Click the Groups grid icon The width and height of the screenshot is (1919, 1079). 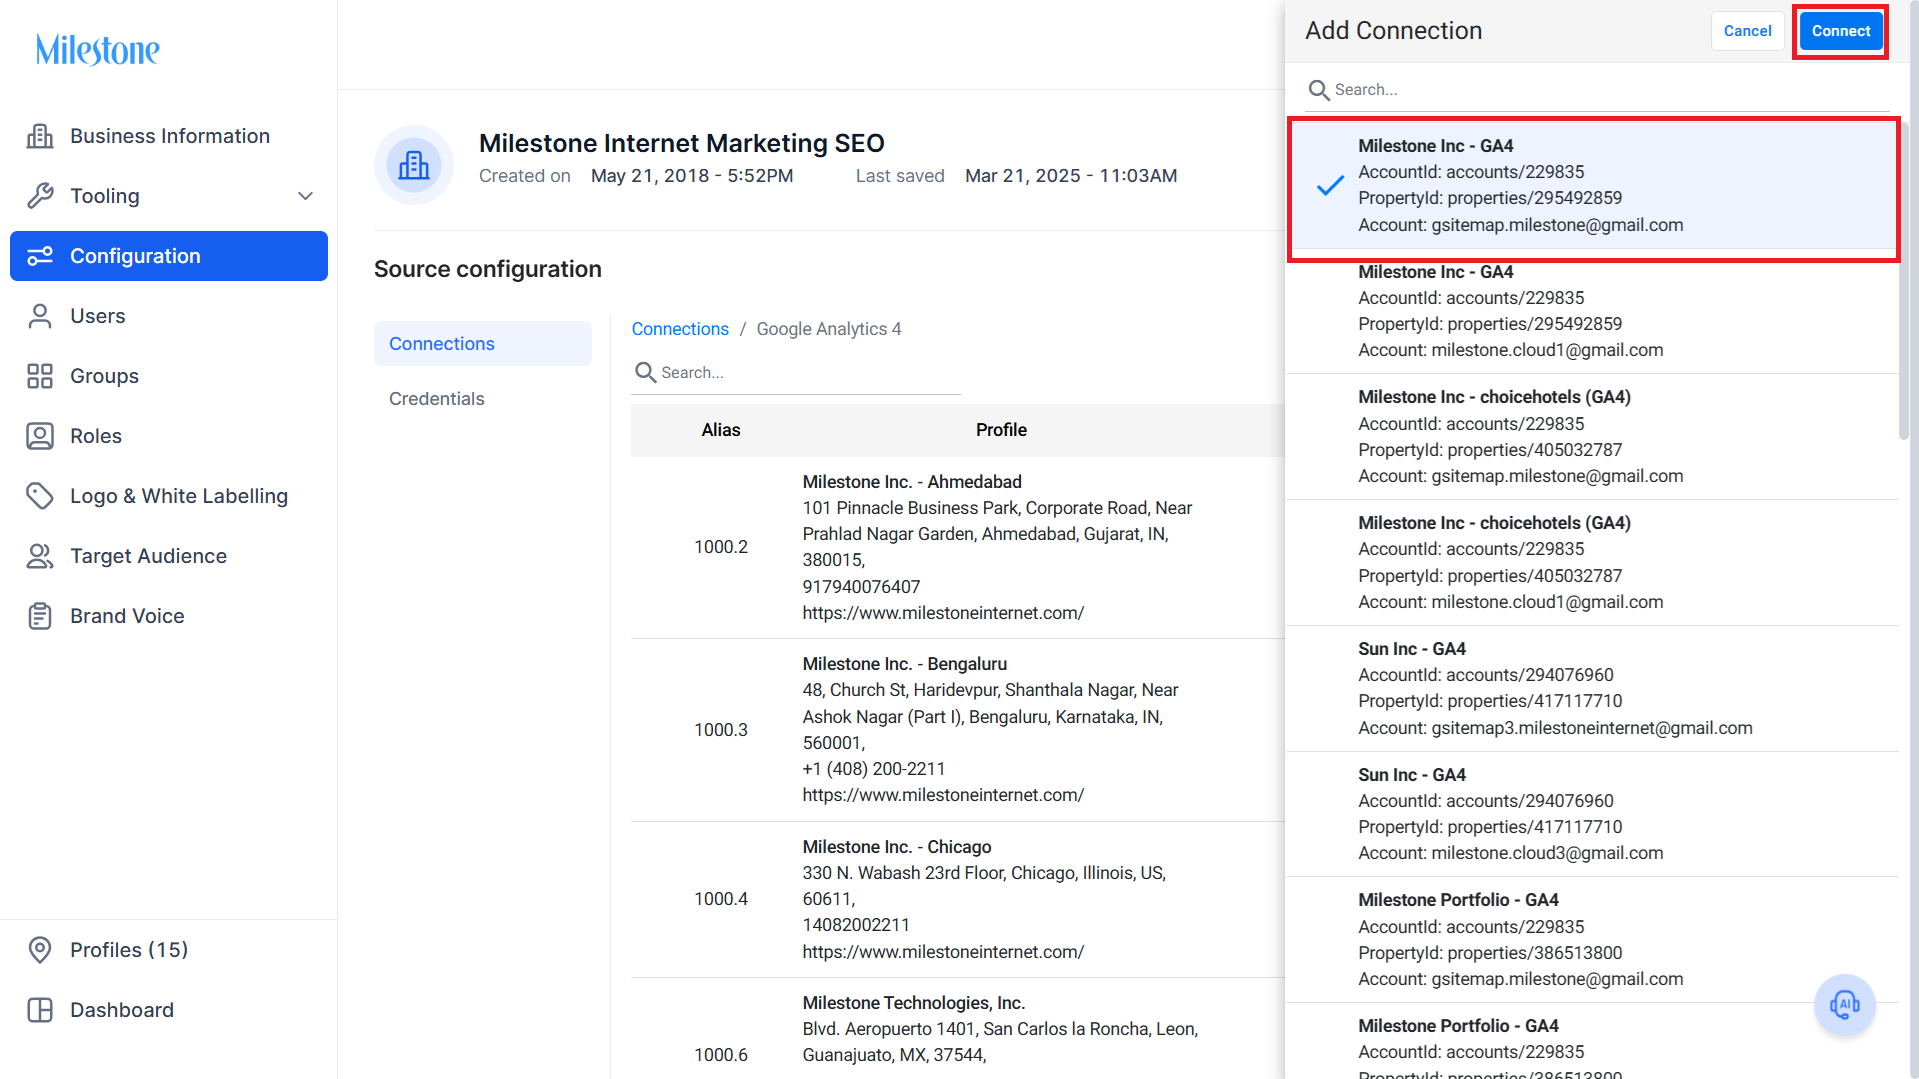[40, 376]
